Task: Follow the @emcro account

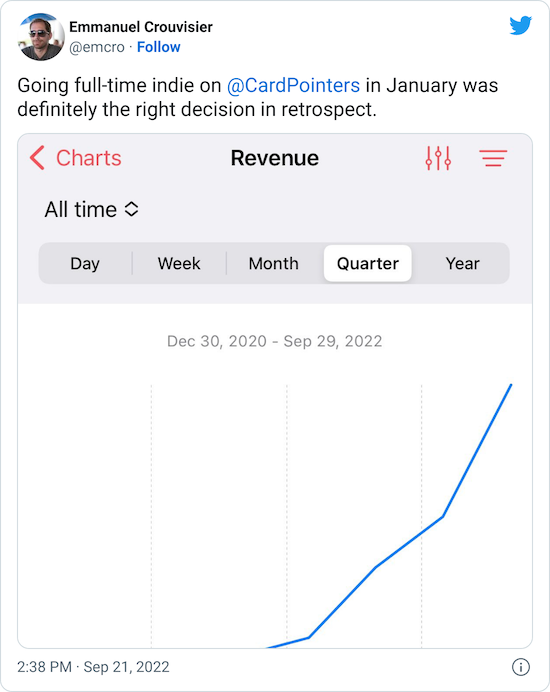Action: coord(158,47)
